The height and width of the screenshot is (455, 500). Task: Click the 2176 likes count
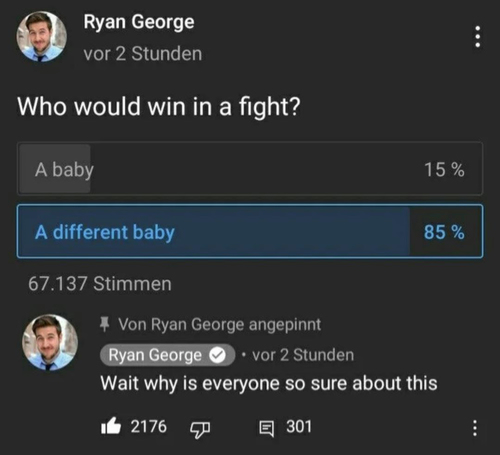pos(148,426)
